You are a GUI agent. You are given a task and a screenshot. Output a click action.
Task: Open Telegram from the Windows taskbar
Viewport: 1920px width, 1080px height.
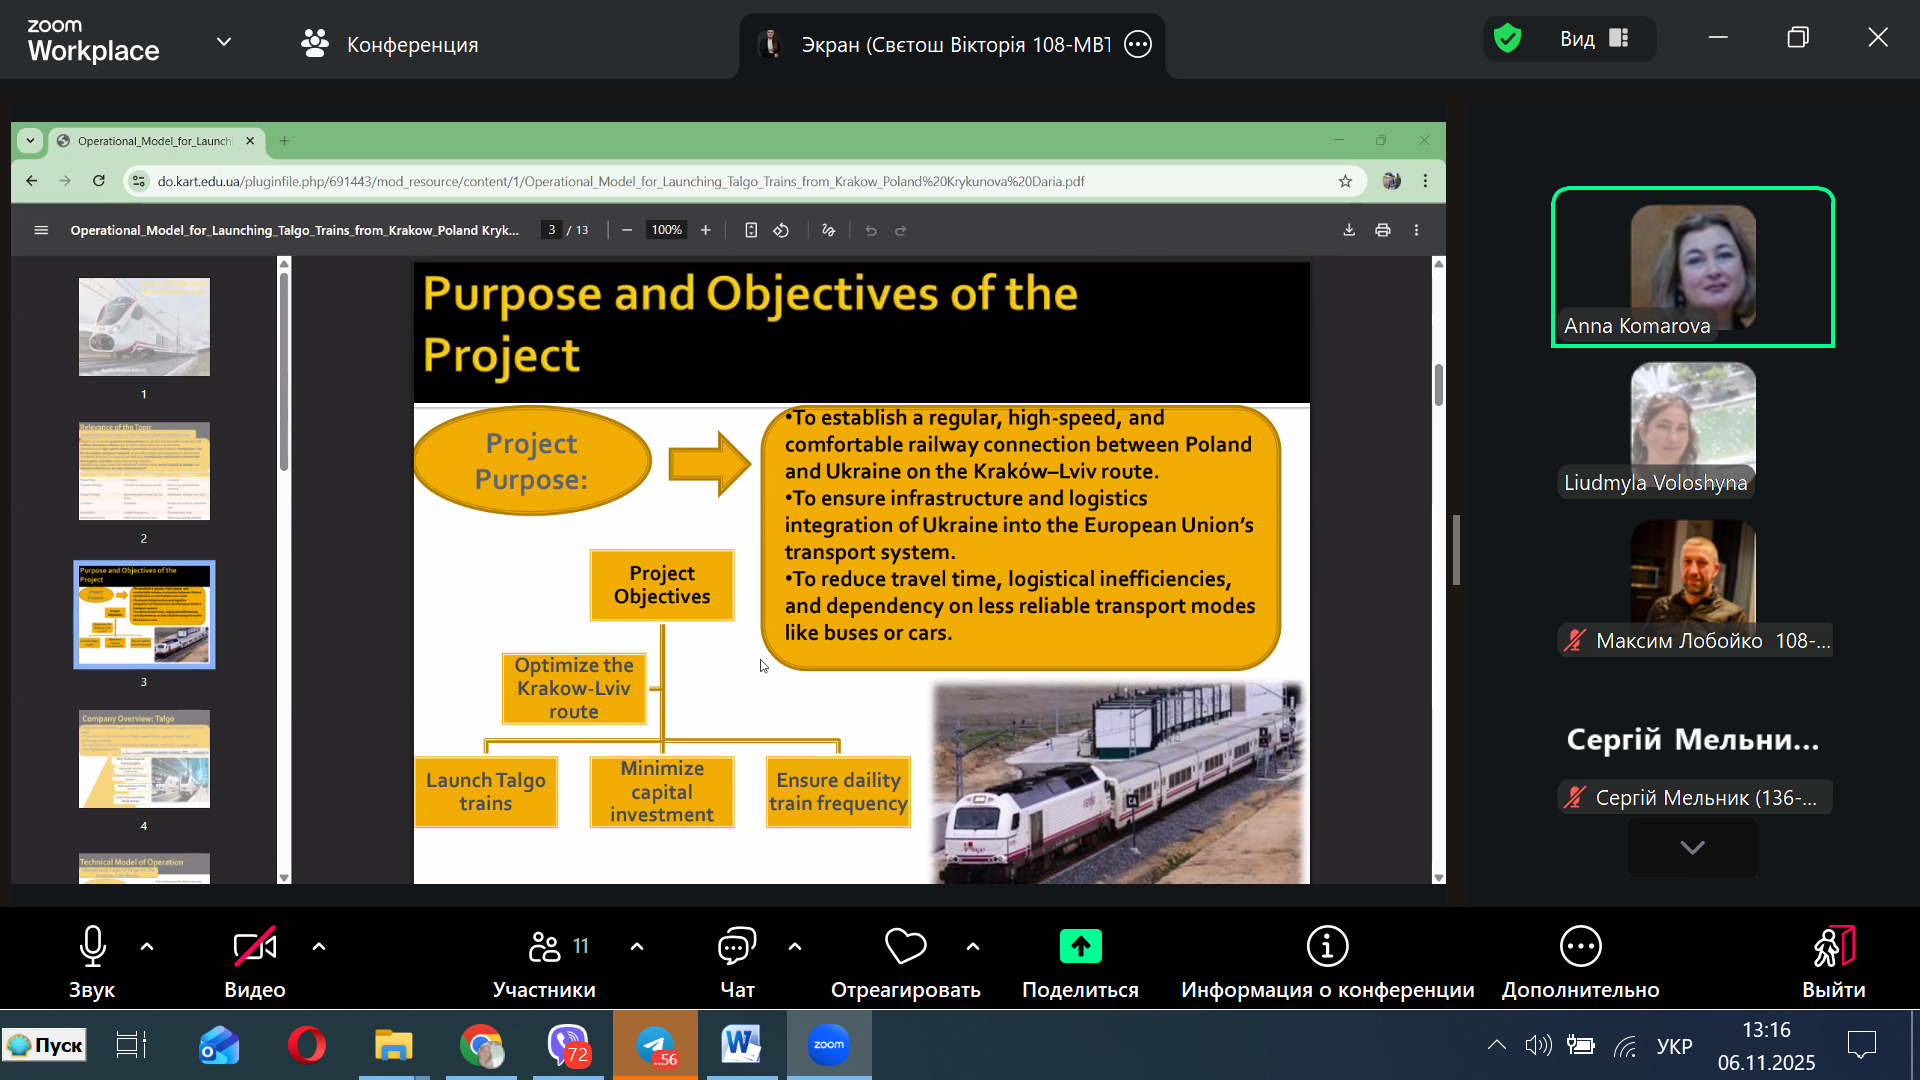(x=655, y=1045)
